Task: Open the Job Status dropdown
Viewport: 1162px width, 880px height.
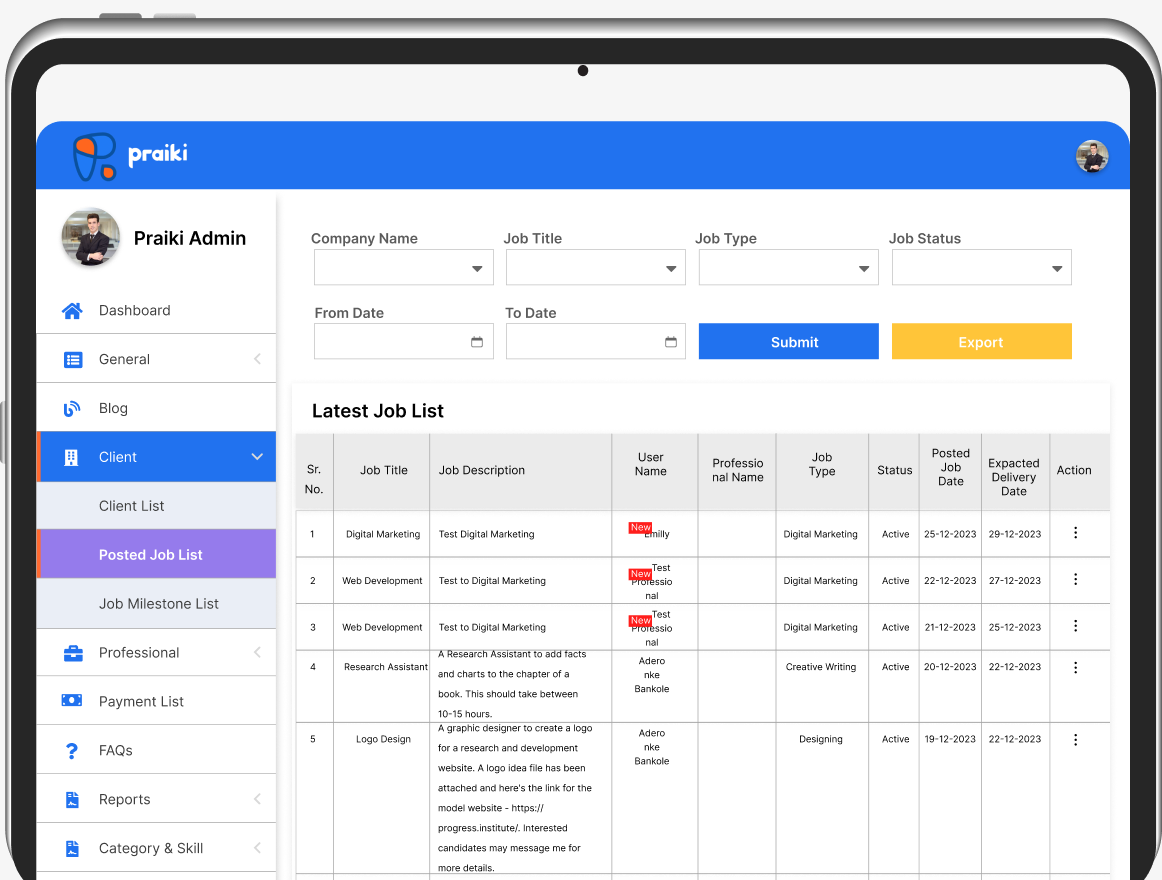Action: [982, 268]
